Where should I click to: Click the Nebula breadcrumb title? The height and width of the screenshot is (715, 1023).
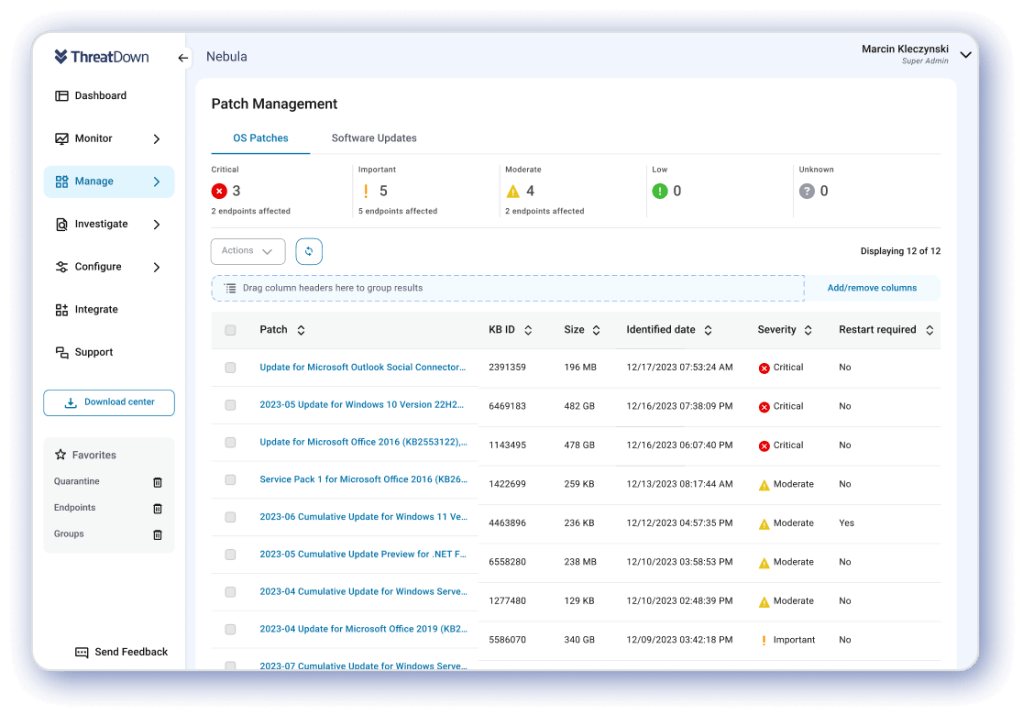point(226,57)
